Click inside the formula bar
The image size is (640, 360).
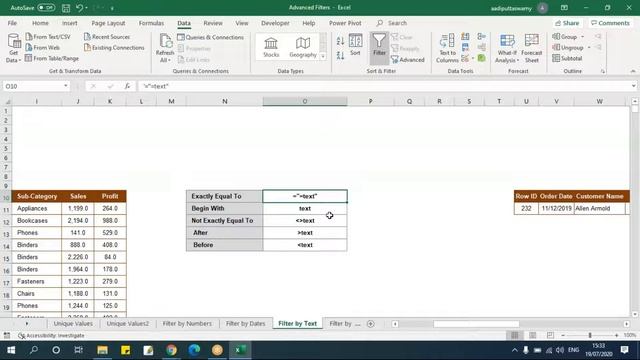(x=384, y=86)
